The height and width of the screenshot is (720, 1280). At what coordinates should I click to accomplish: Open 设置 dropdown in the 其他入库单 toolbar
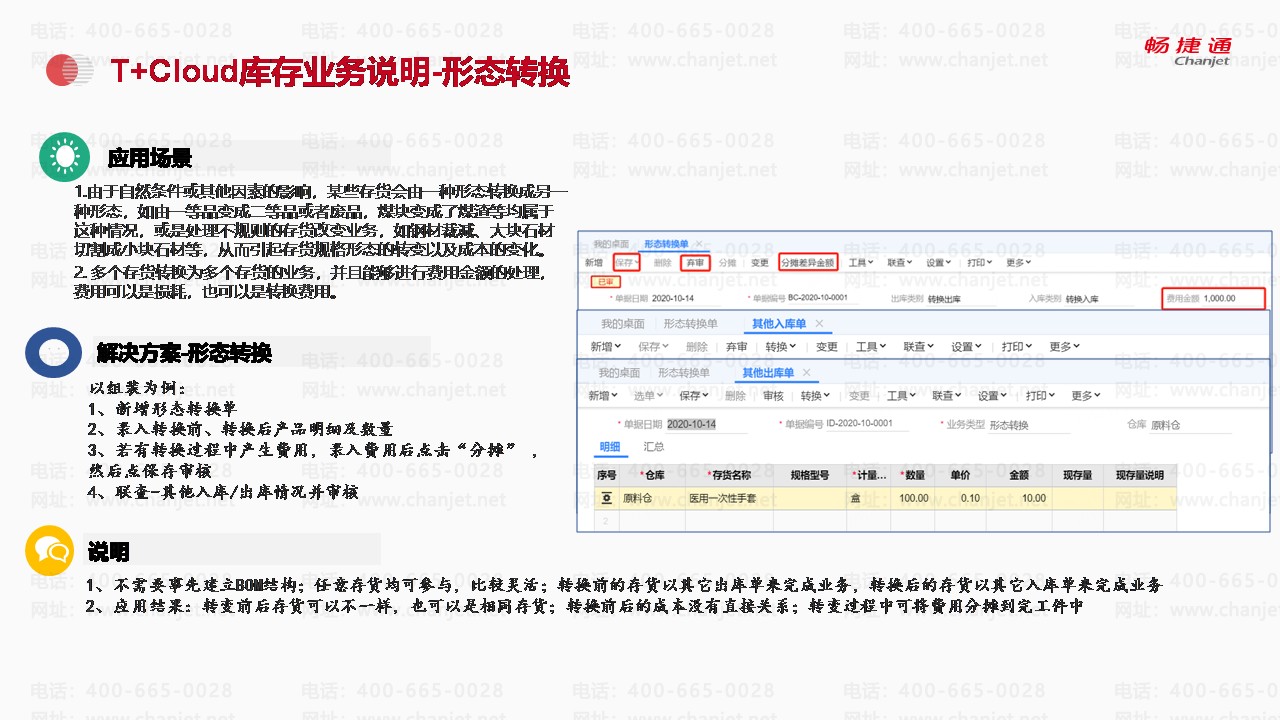pyautogui.click(x=967, y=347)
